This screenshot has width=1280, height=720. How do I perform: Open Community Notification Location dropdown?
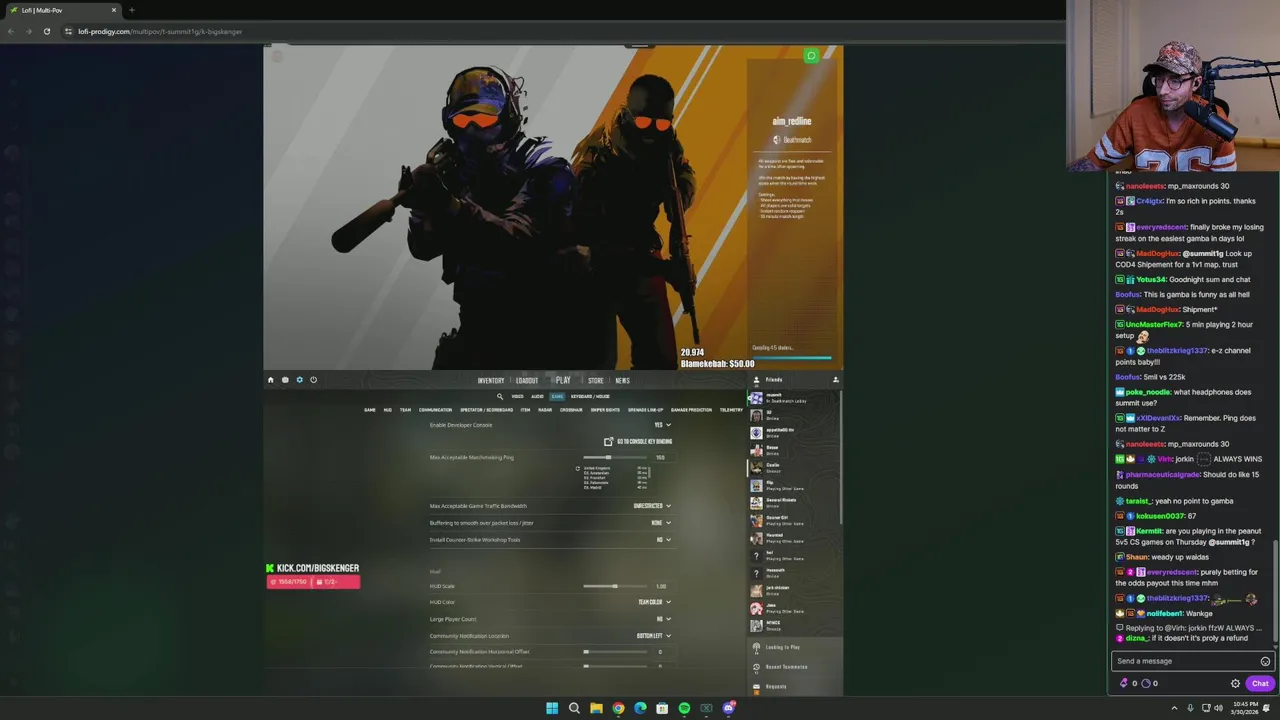click(x=654, y=636)
